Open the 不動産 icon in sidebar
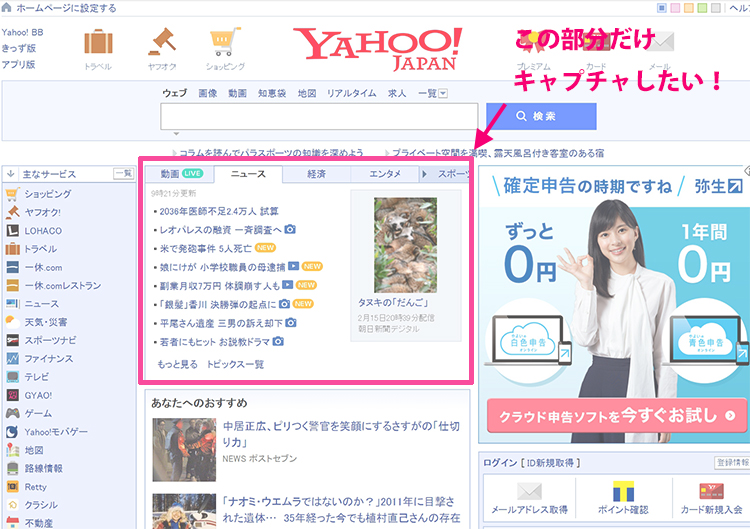750x529 pixels. pyautogui.click(x=12, y=522)
